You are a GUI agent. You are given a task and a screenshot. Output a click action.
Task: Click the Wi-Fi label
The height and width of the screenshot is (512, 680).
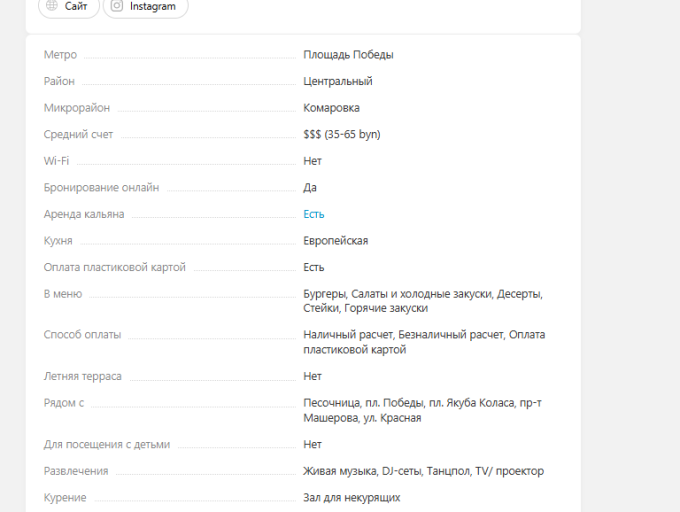pos(56,161)
